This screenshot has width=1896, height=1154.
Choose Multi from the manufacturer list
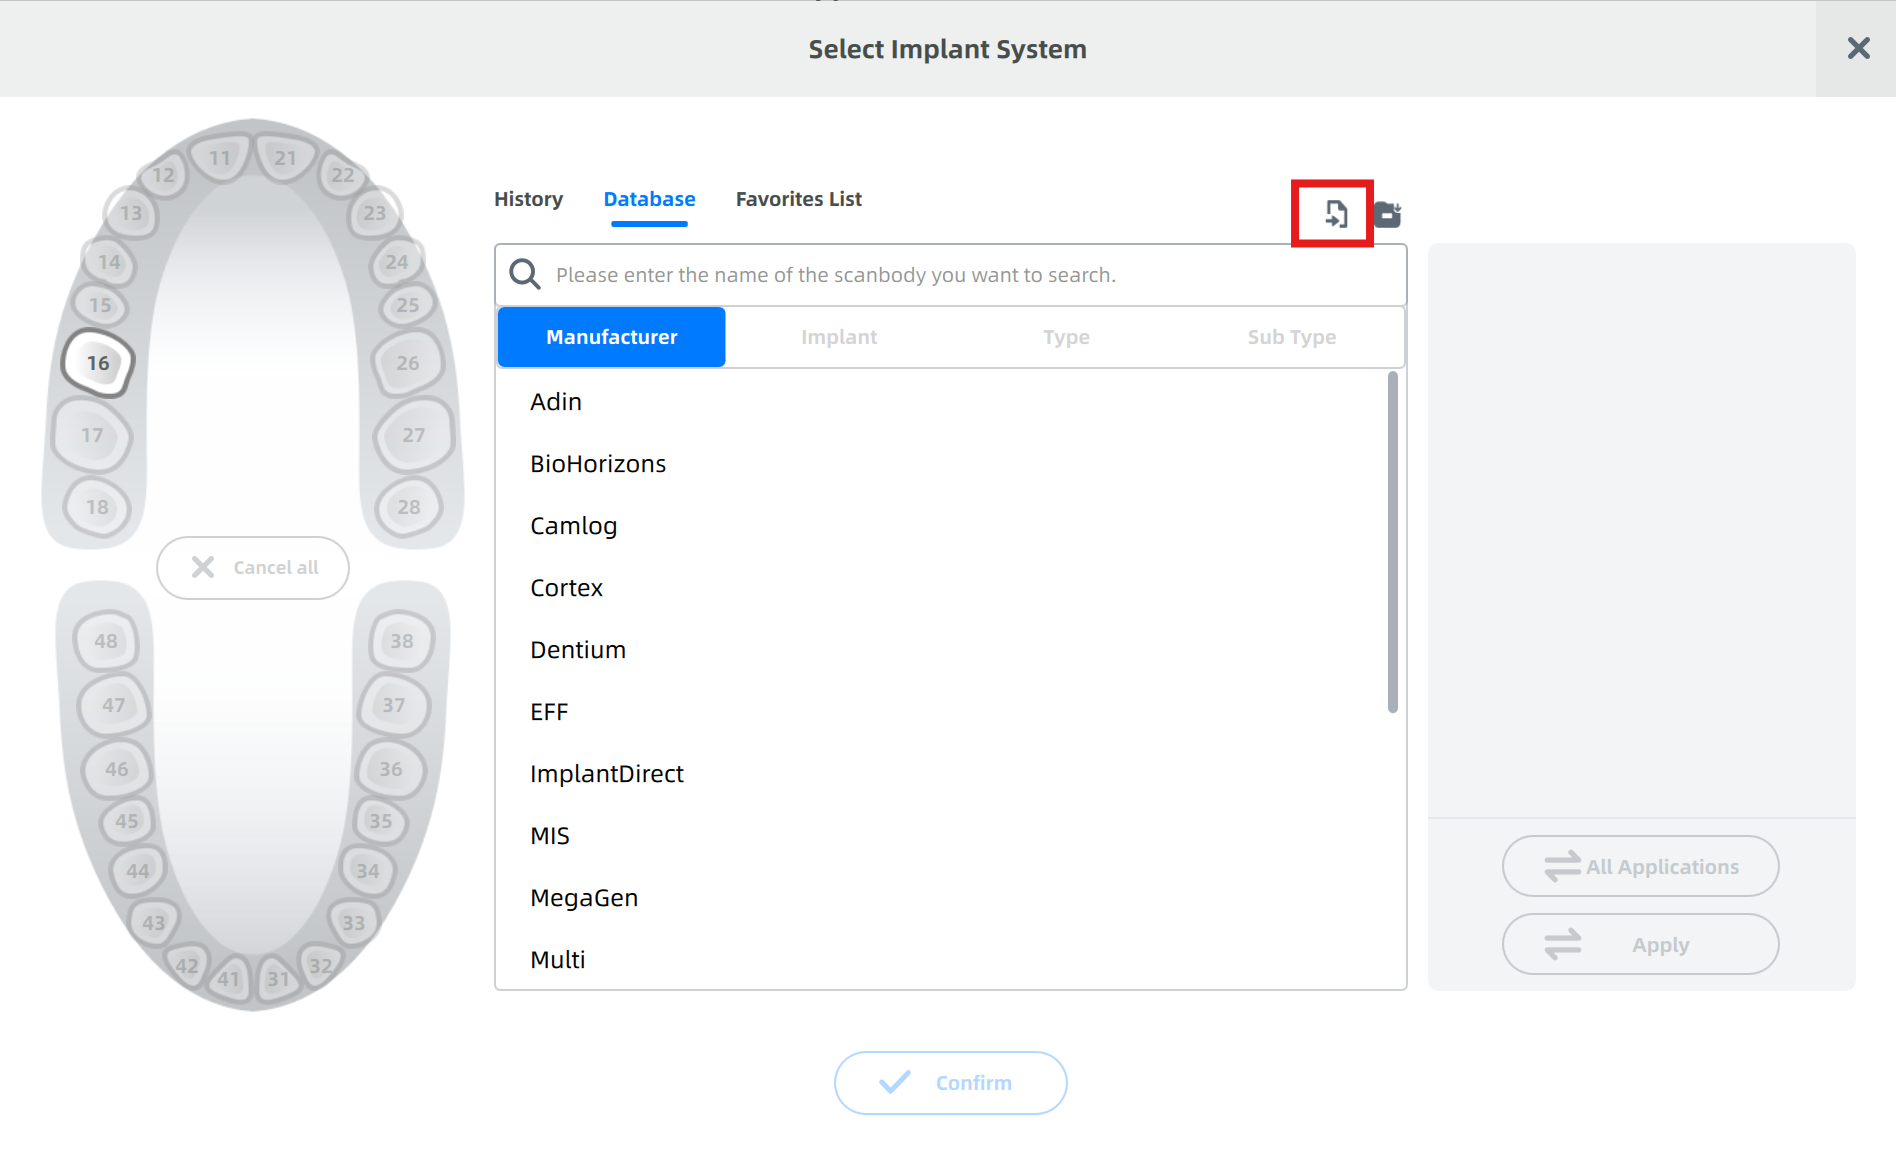point(943,960)
